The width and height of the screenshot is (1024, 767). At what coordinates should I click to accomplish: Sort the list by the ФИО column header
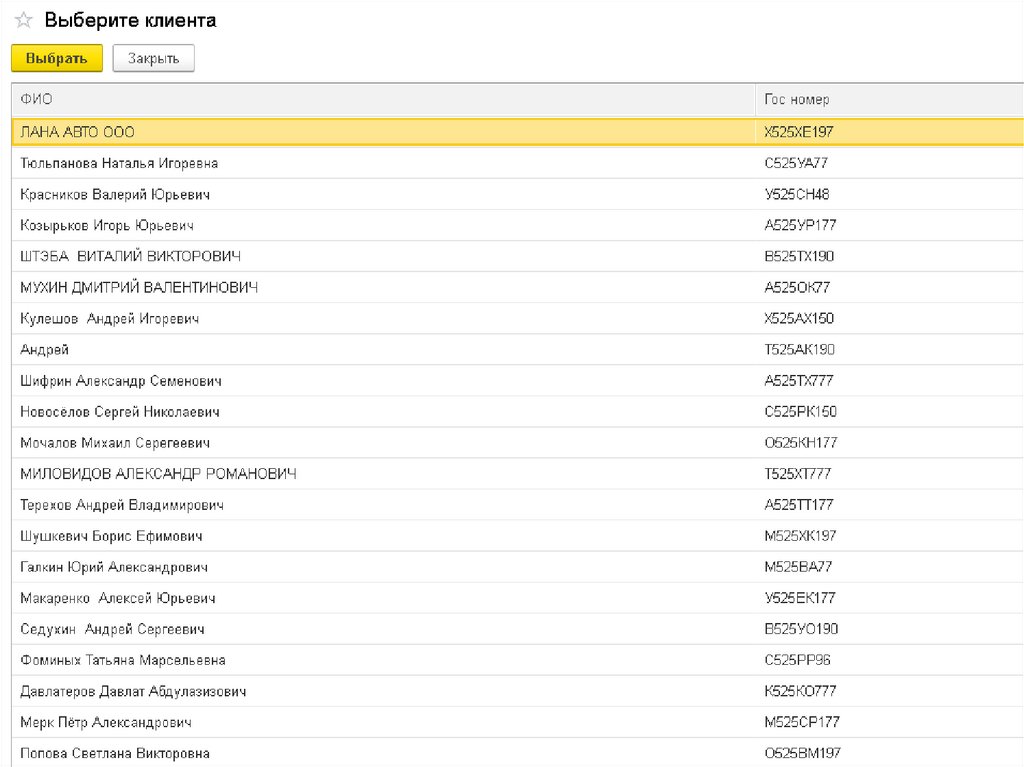(x=37, y=100)
